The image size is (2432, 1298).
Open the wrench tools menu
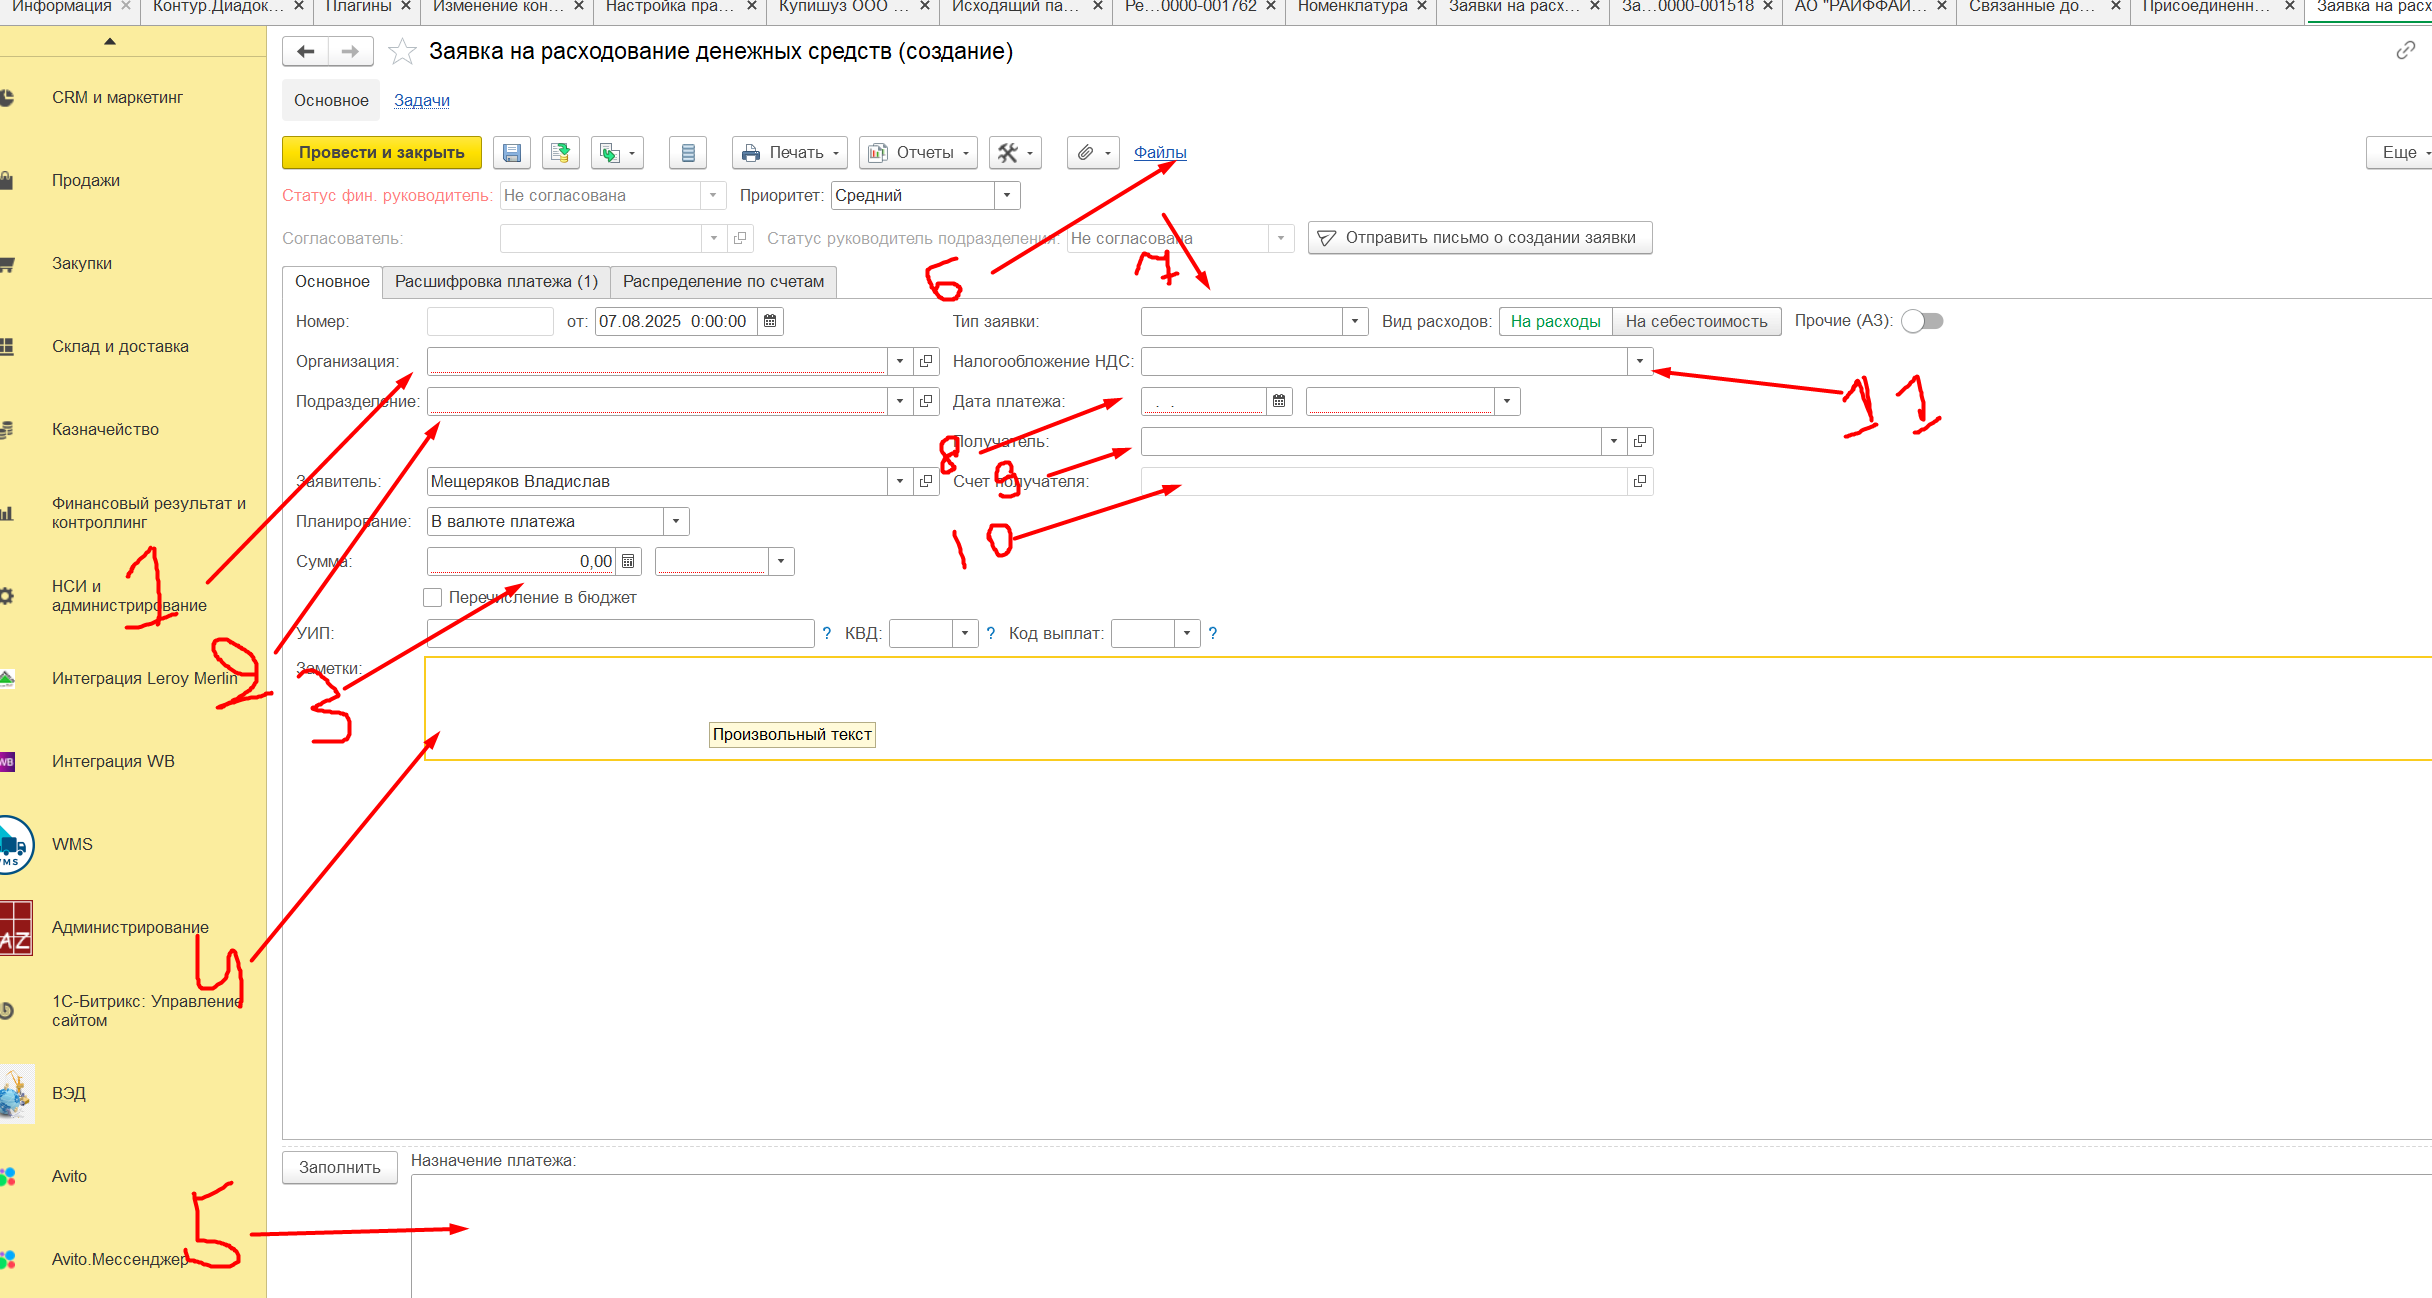point(1014,153)
